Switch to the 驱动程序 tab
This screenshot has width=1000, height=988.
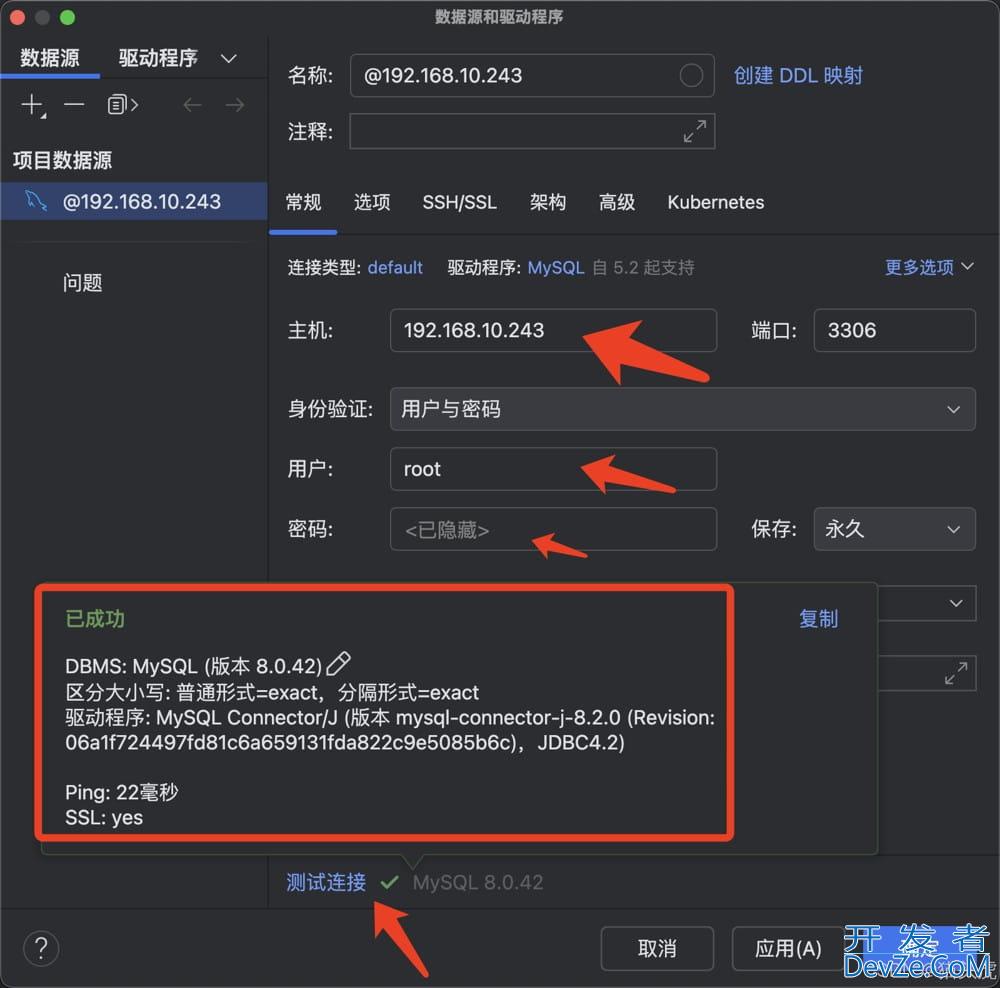(158, 57)
